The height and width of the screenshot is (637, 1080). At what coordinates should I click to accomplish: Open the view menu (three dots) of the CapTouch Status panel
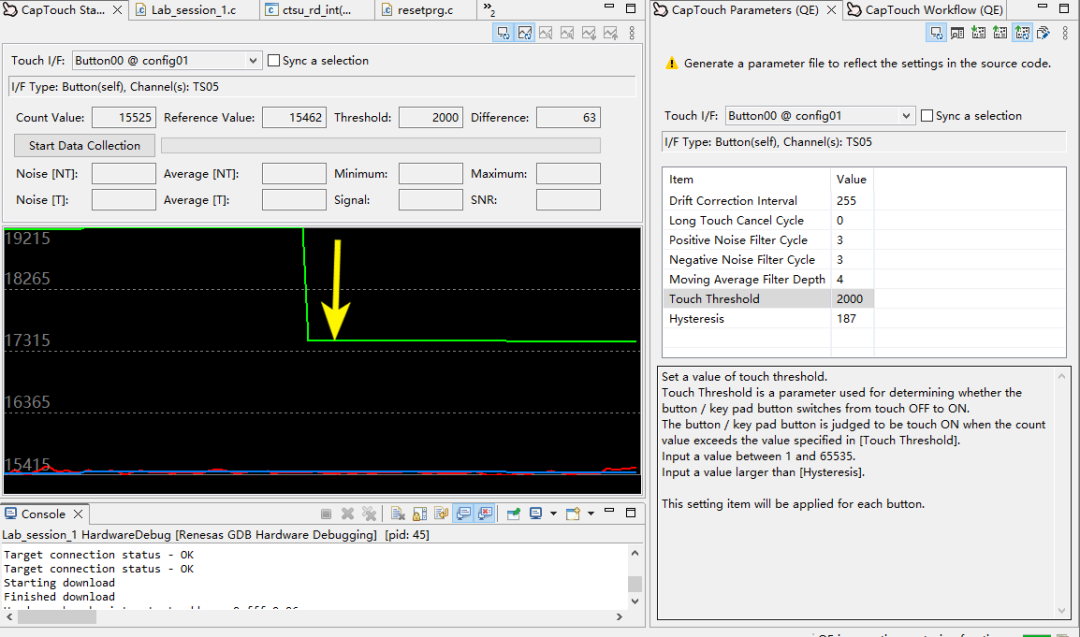coord(632,33)
